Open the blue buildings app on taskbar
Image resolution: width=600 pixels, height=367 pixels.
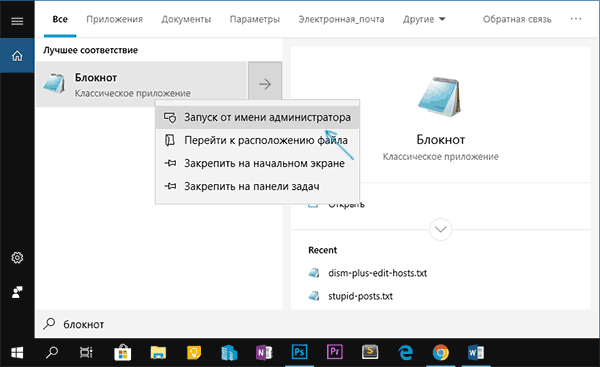pyautogui.click(x=229, y=352)
